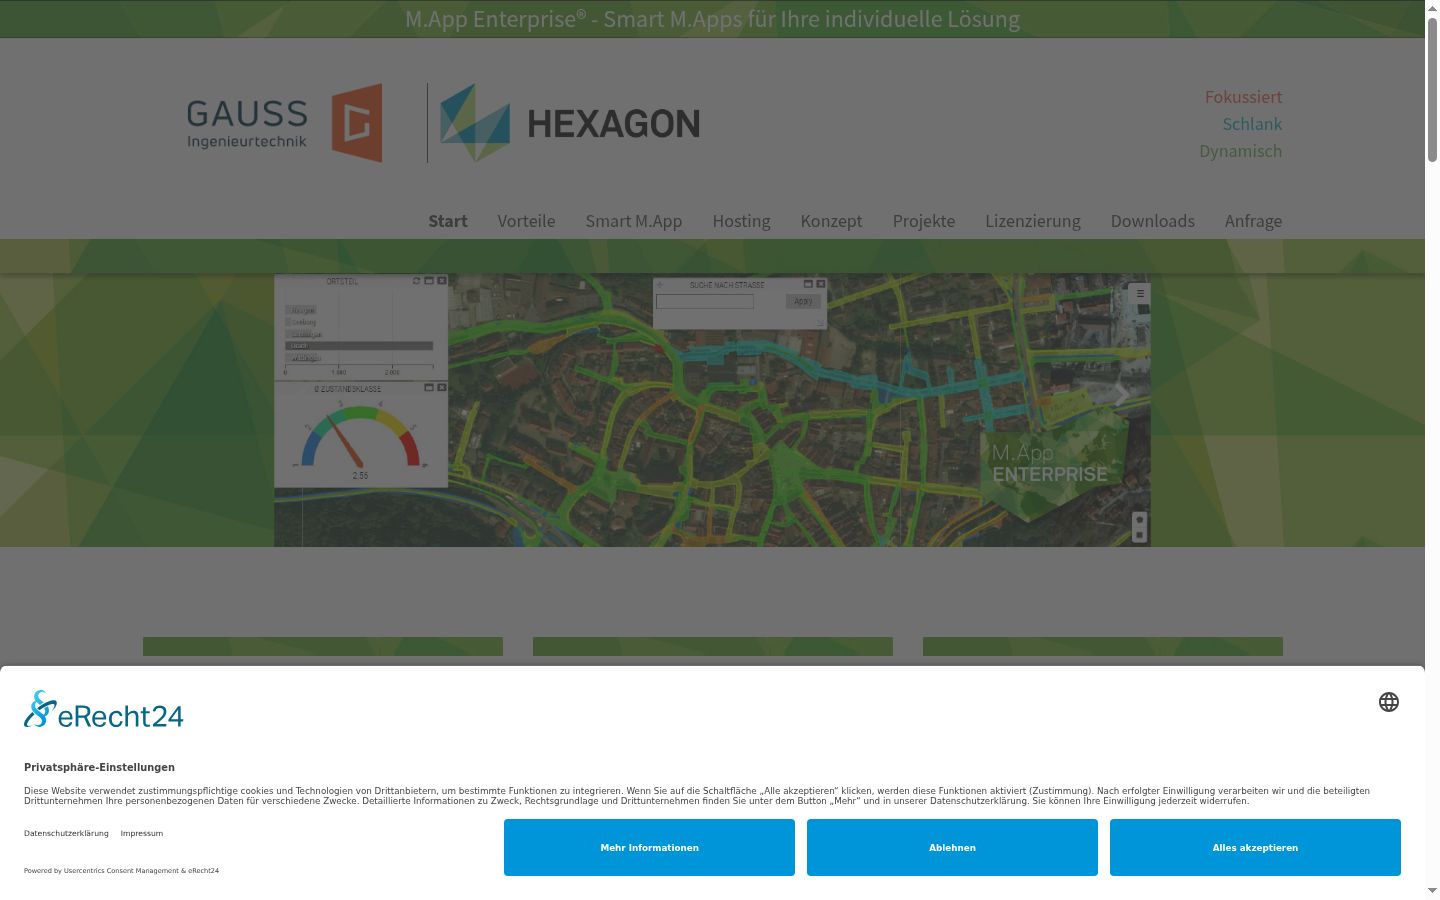Open the Impressum link in the banner
Screen dimensions: 1440x900
142,833
